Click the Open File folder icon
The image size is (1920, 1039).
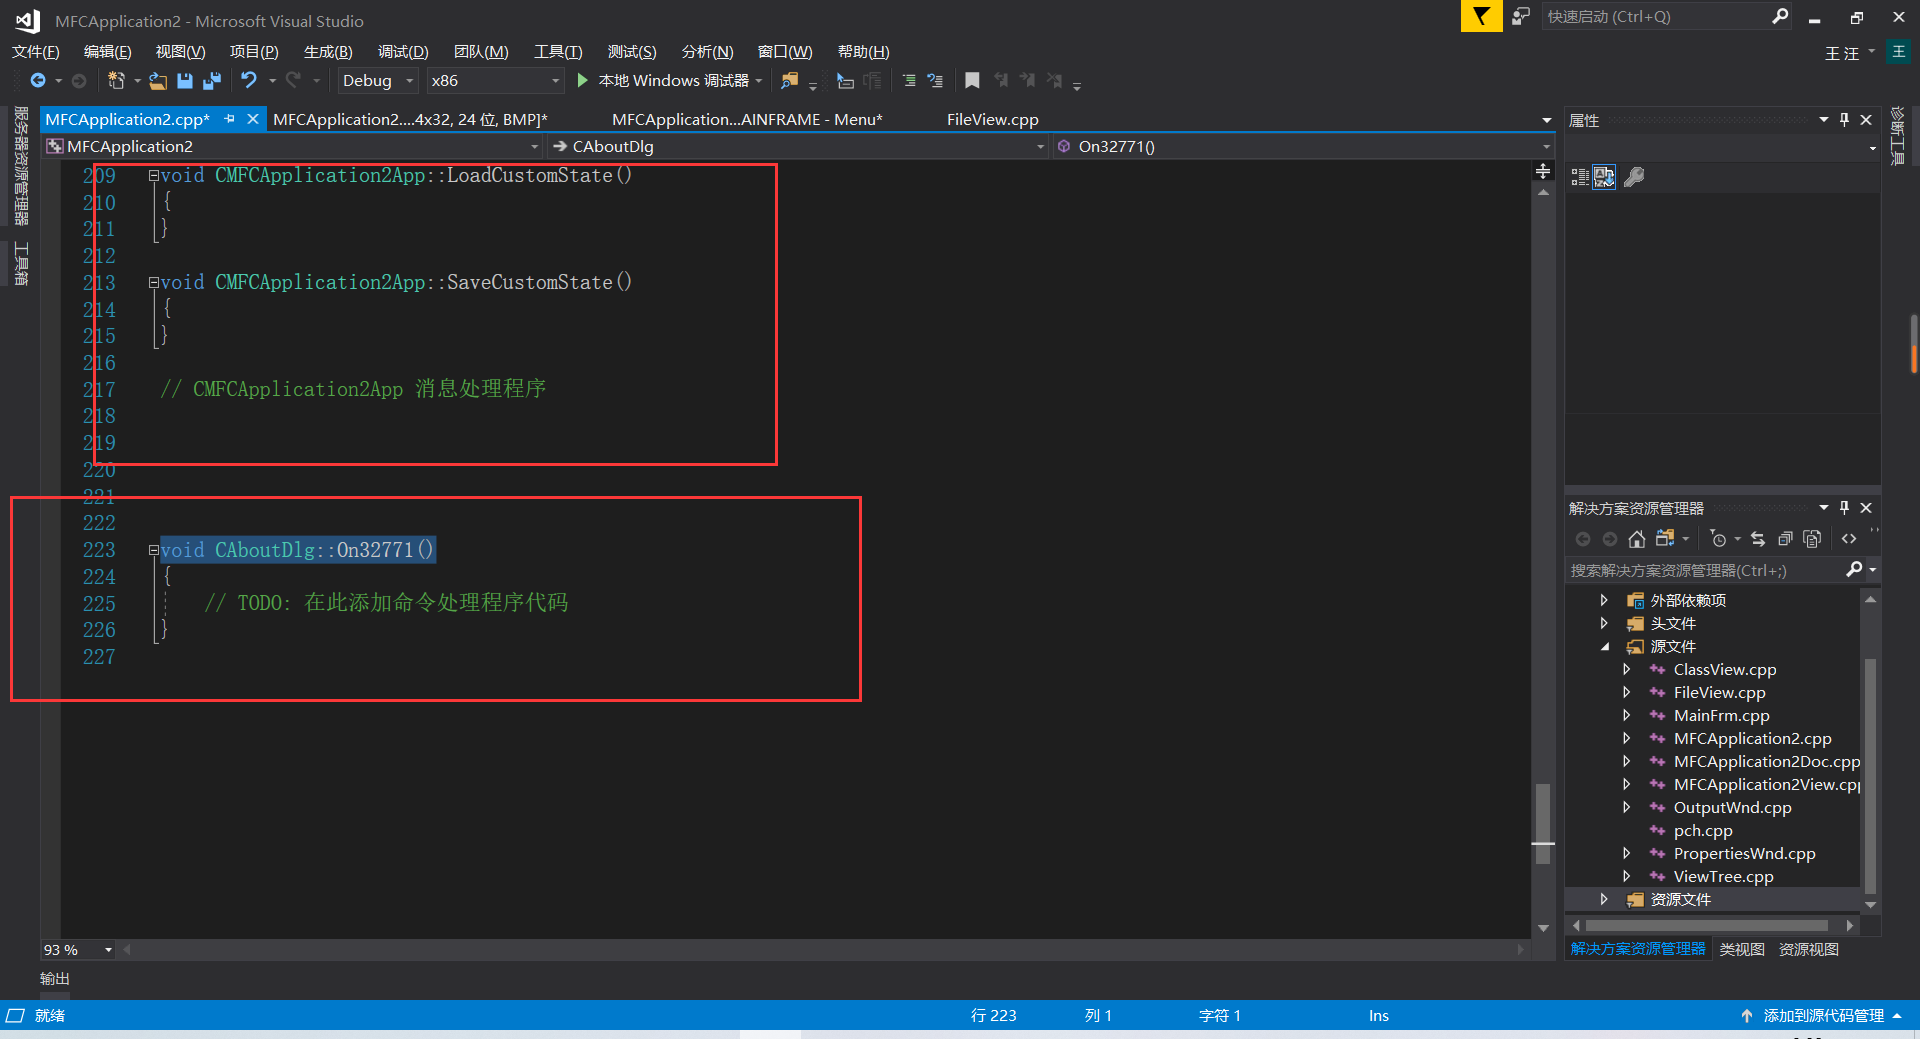(158, 81)
